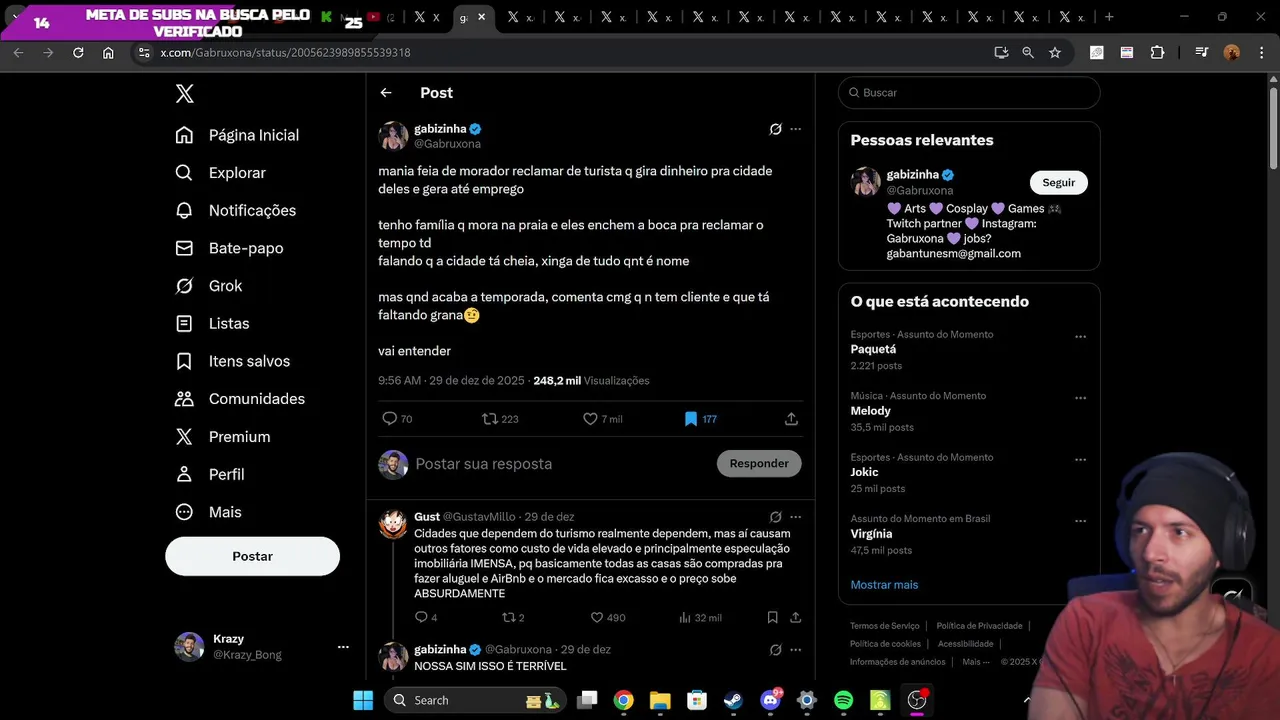
Task: Open the Melody trending topic
Action: tap(870, 411)
